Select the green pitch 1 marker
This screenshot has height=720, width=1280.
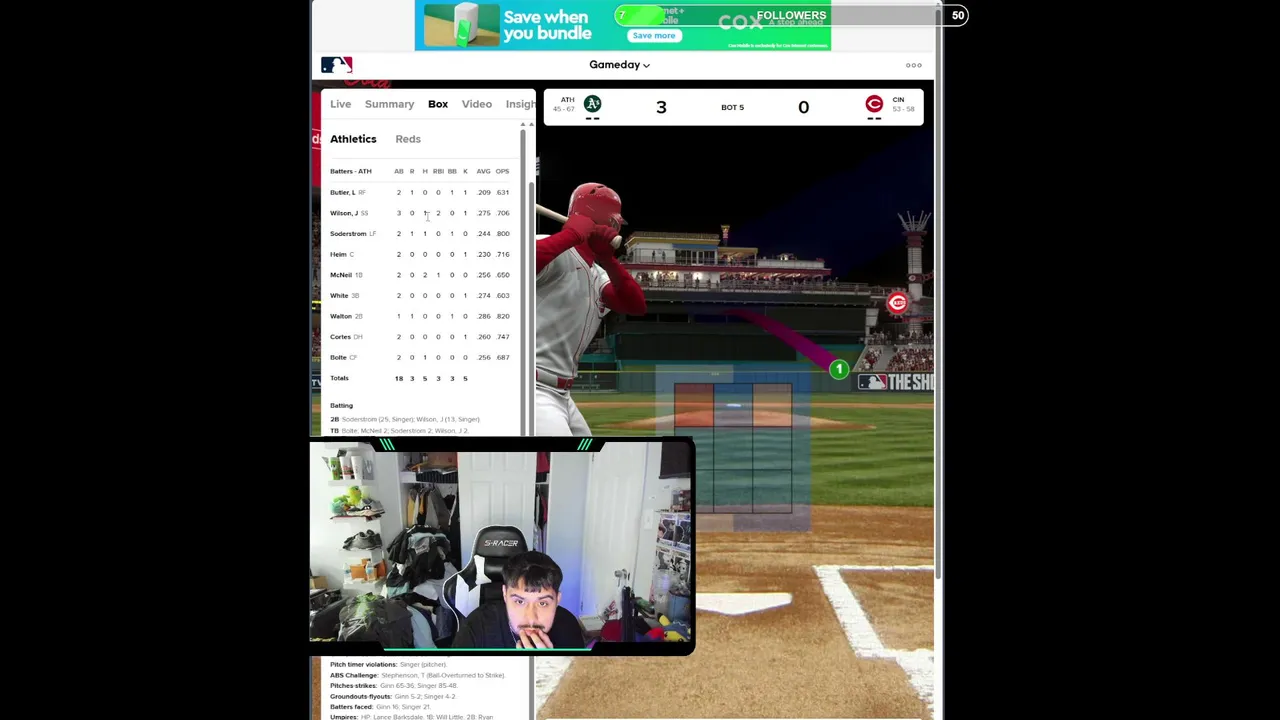[839, 369]
